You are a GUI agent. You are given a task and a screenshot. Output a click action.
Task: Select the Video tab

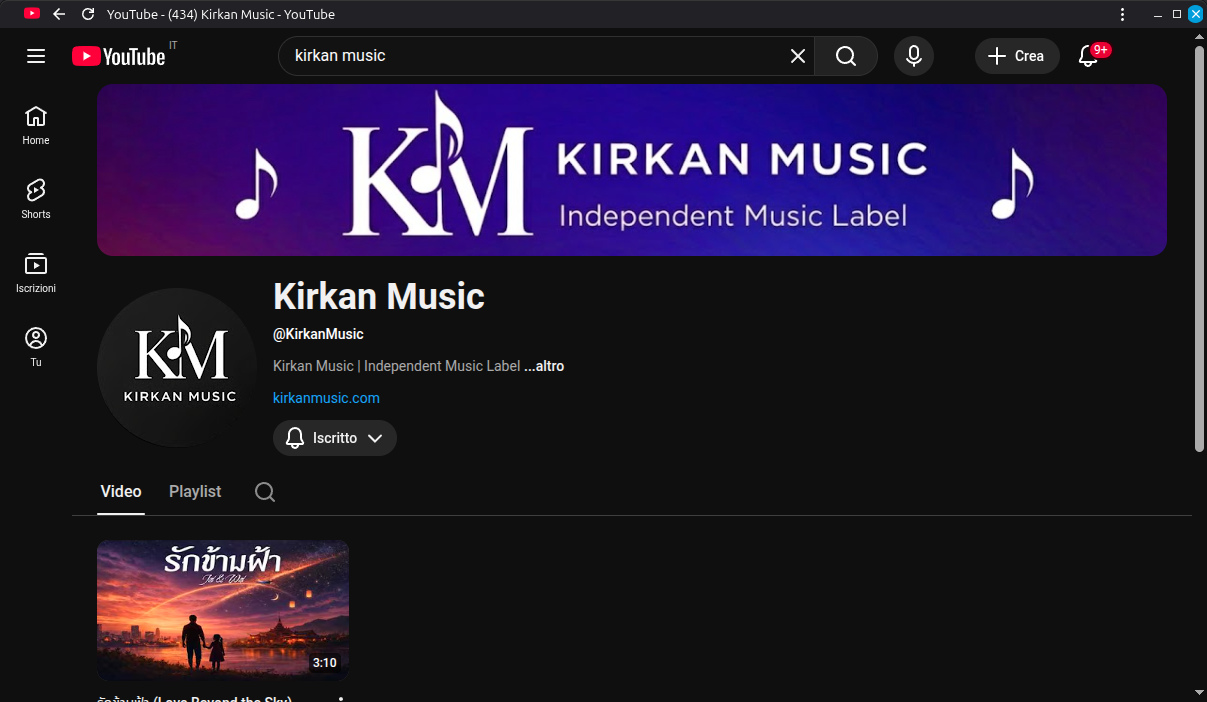120,491
